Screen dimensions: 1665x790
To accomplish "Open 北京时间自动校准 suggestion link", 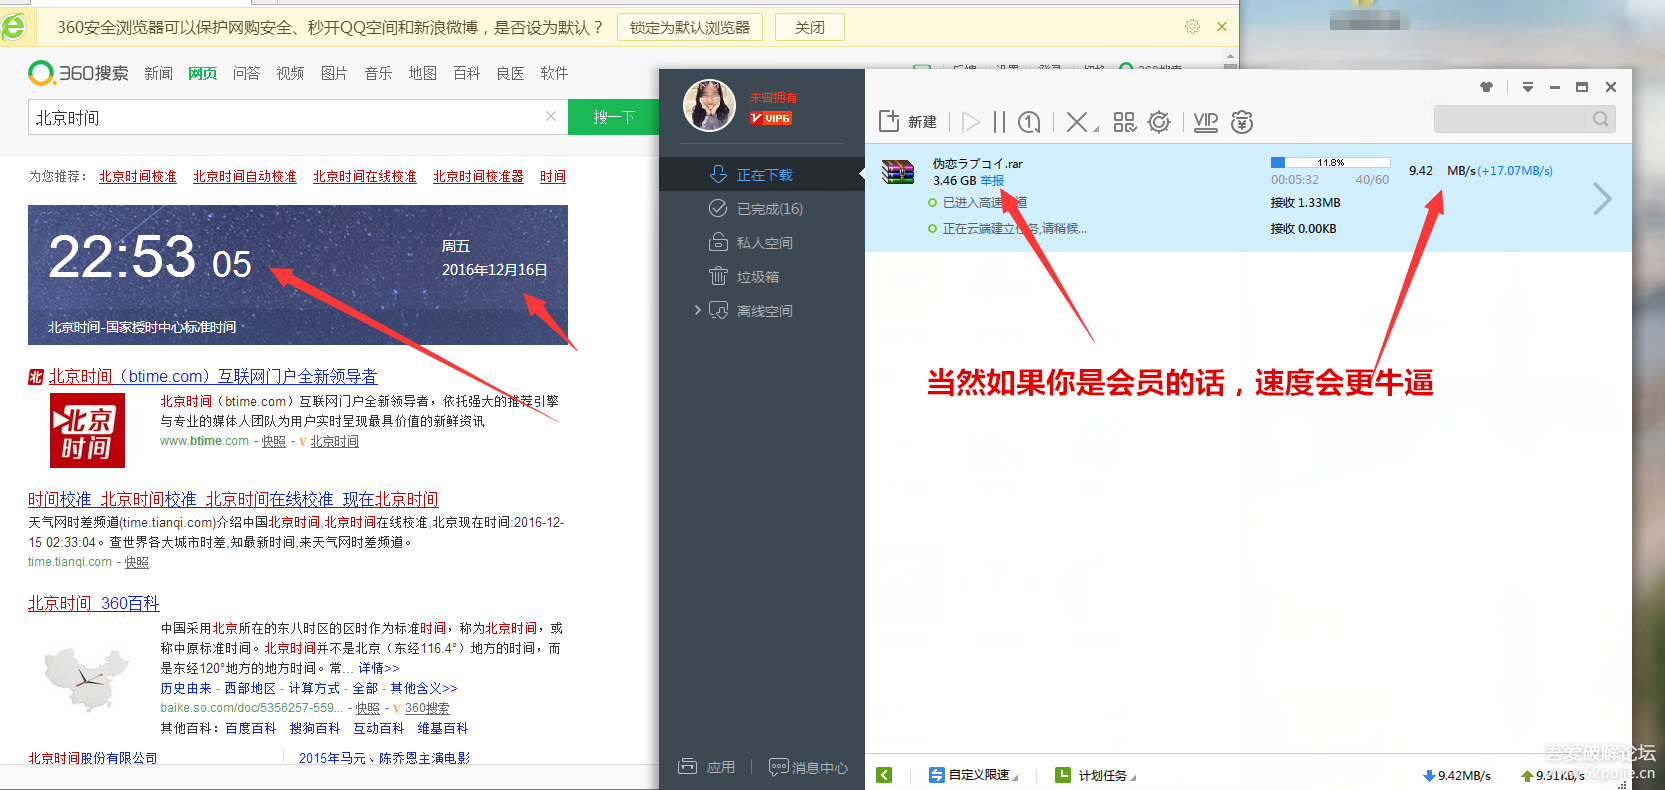I will (245, 176).
